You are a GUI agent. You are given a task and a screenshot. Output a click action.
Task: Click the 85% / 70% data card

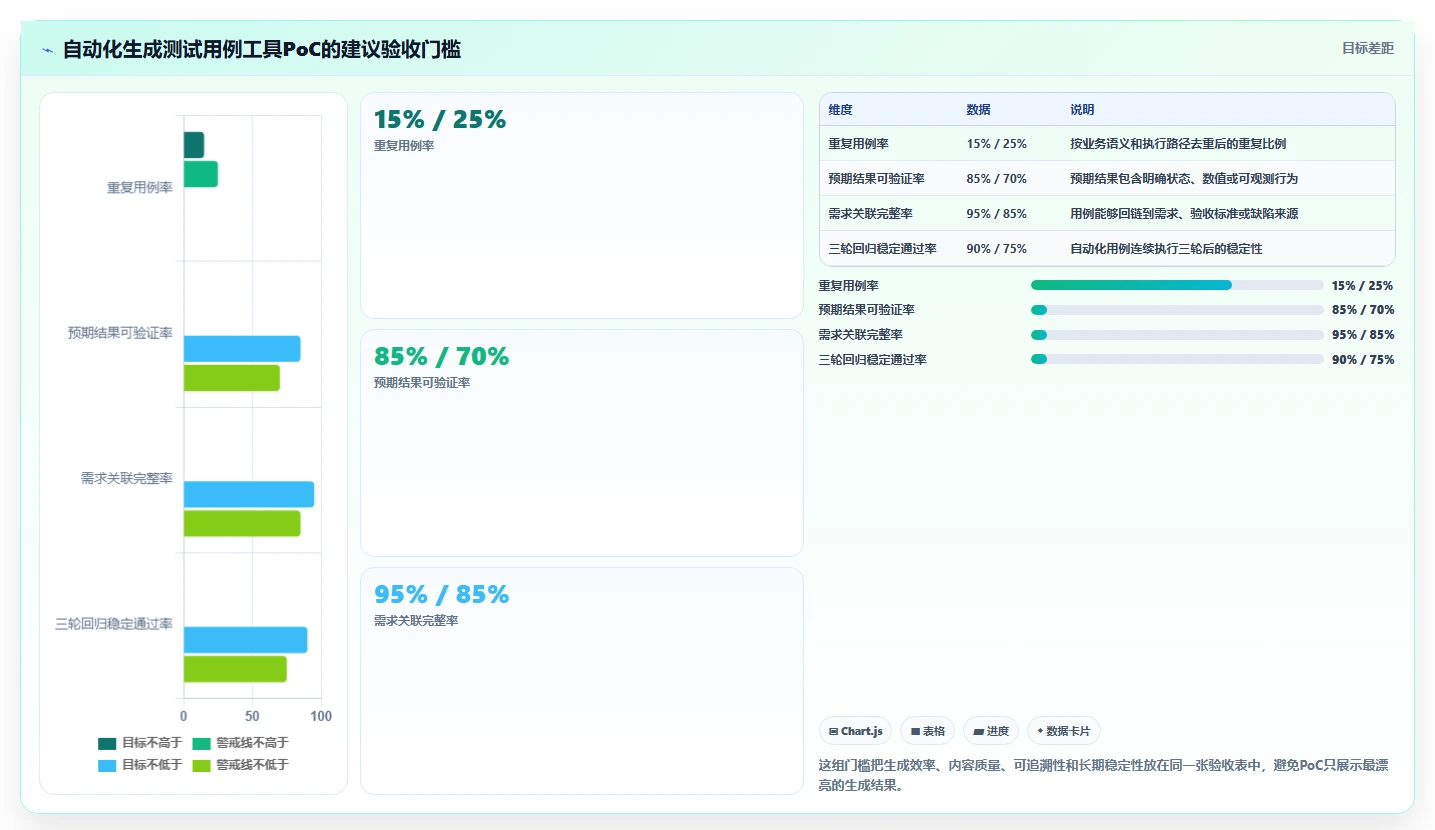pos(582,443)
